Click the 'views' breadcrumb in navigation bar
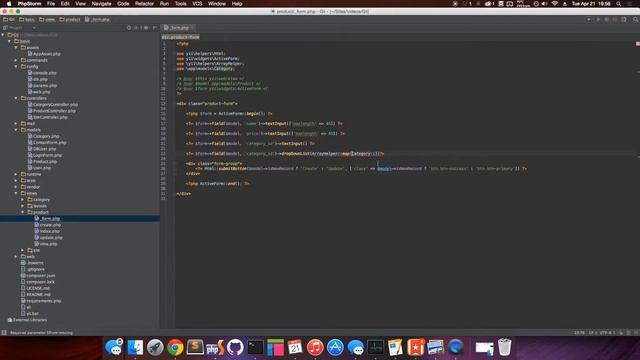 pyautogui.click(x=47, y=19)
